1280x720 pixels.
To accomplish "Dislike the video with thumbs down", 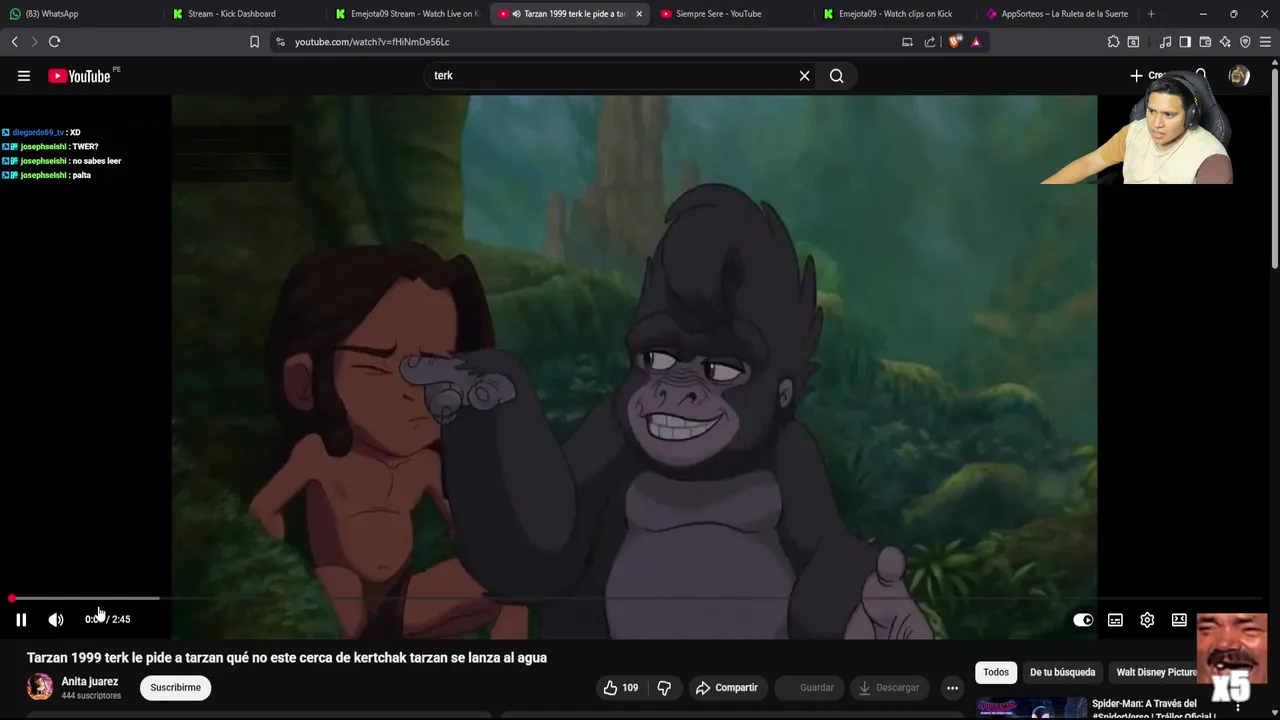I will pos(664,688).
